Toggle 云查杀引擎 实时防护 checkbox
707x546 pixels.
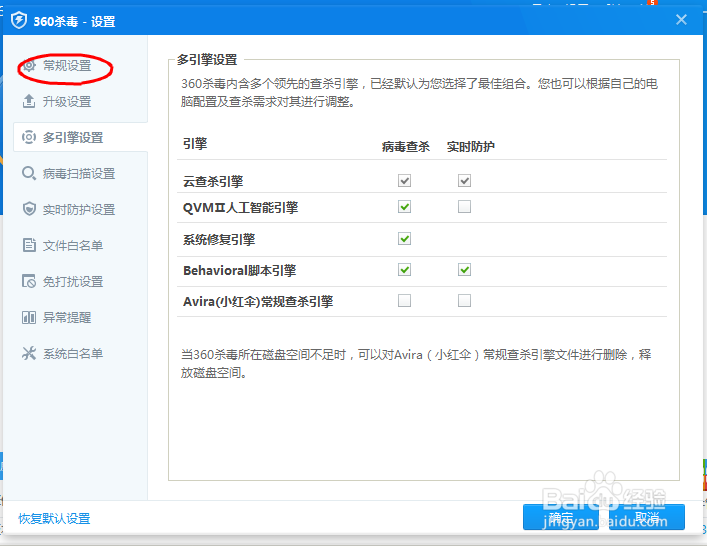tap(464, 181)
